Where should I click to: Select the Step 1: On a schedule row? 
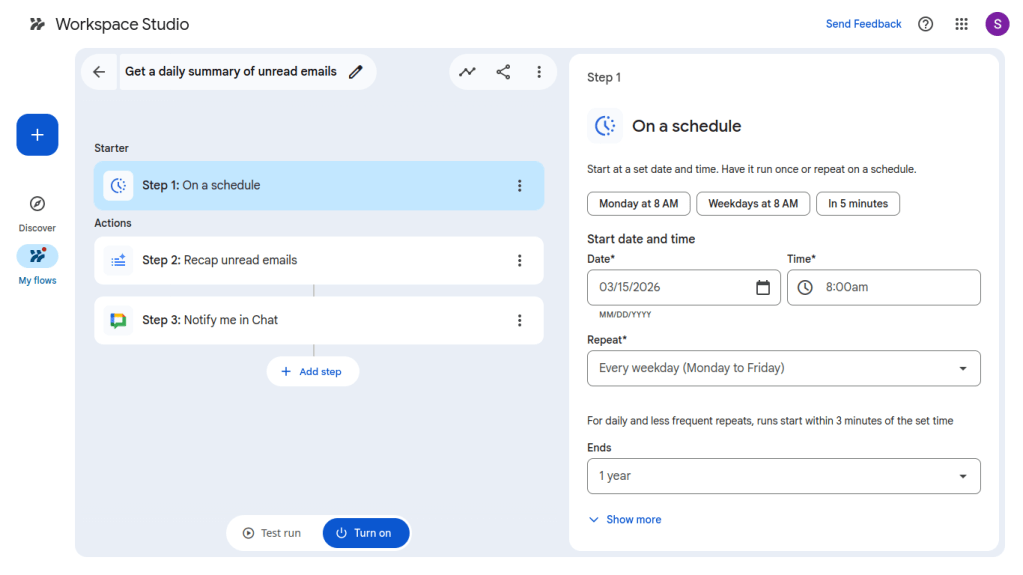[319, 185]
